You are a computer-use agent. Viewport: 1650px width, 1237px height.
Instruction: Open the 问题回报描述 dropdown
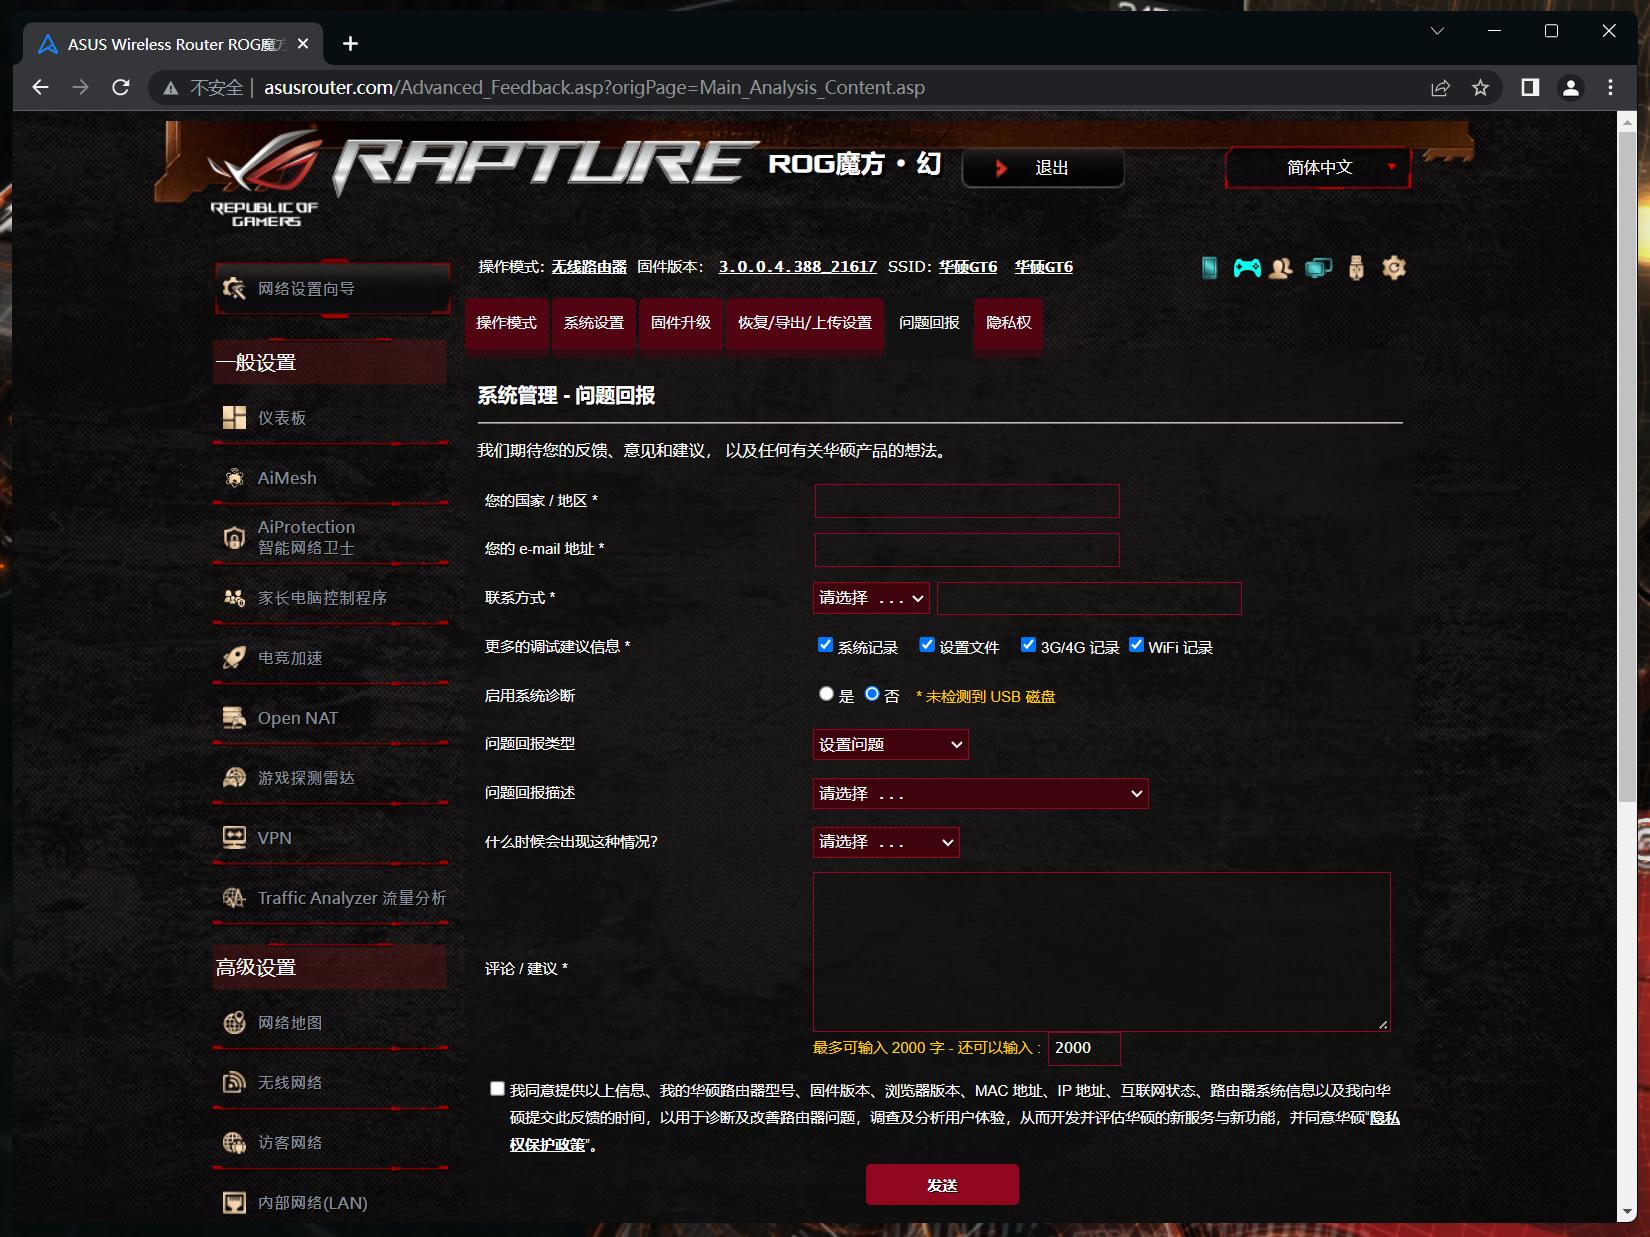tap(980, 793)
